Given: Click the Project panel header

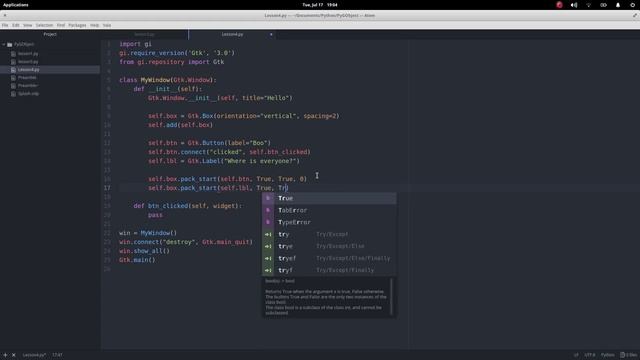Looking at the screenshot, I should click(x=50, y=34).
